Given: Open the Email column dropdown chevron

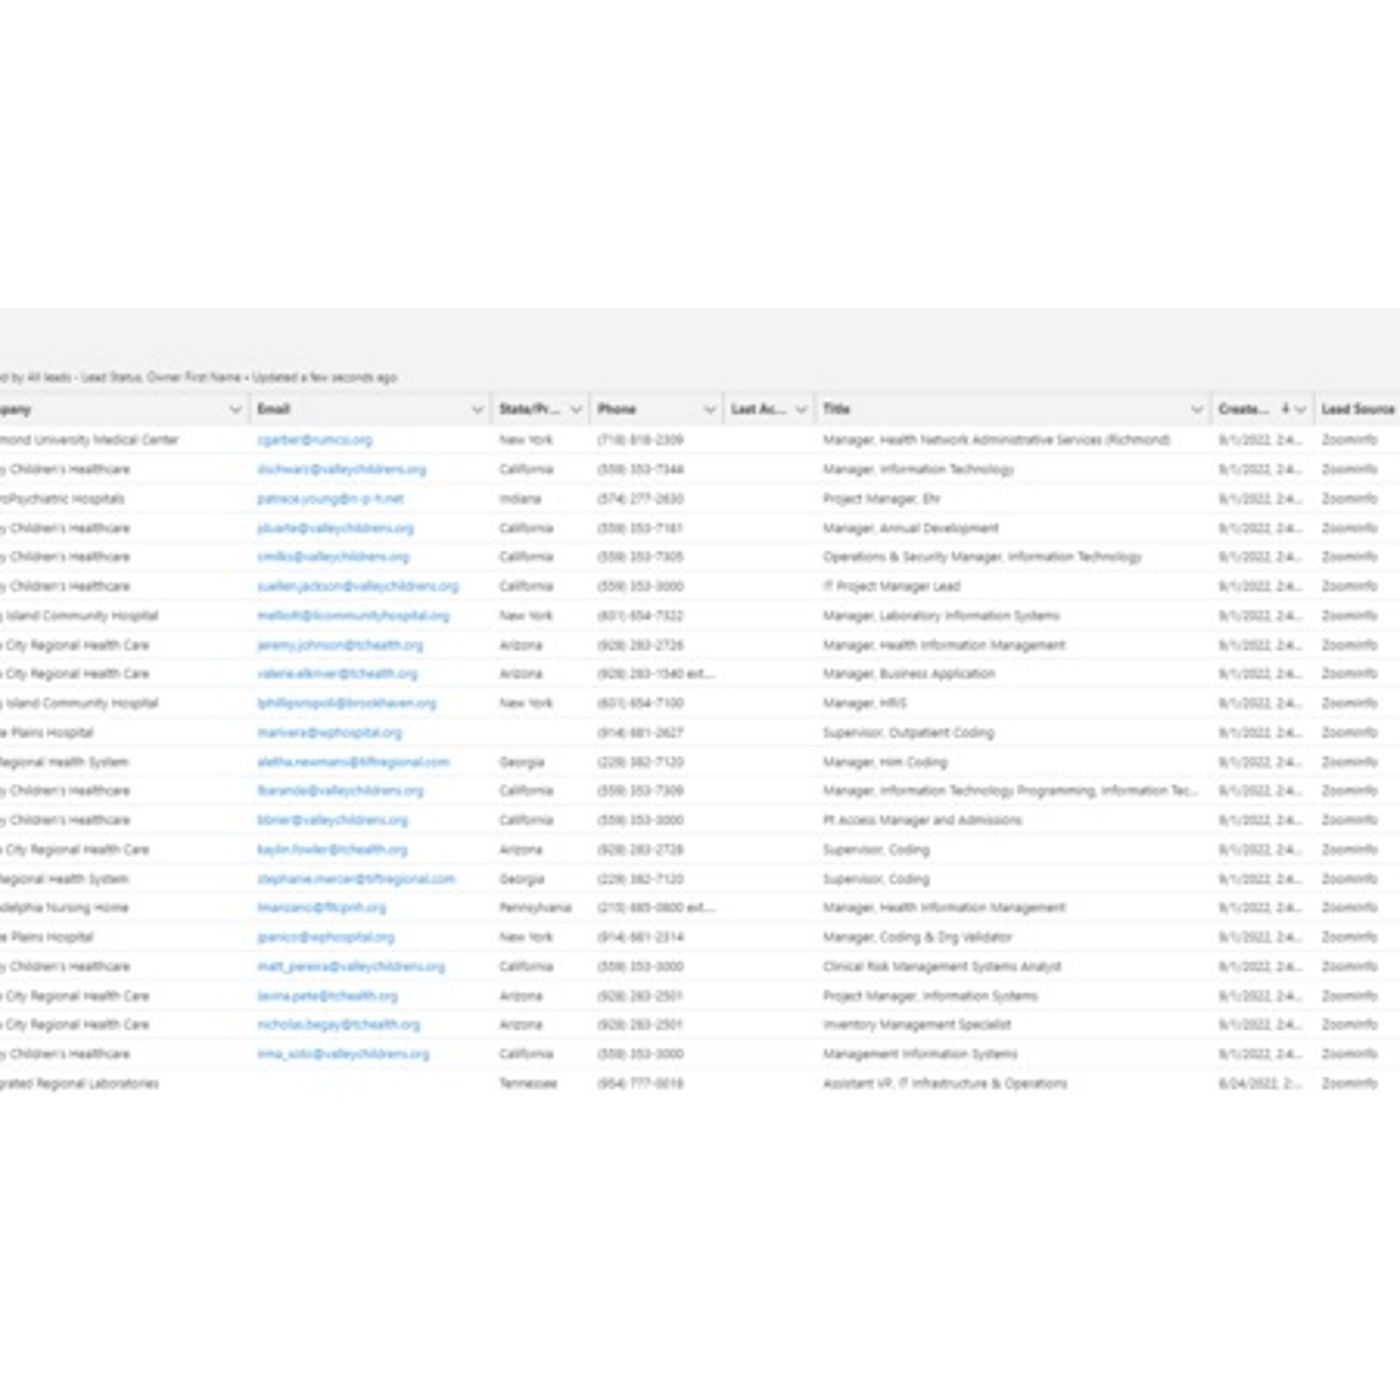Looking at the screenshot, I should [x=477, y=409].
